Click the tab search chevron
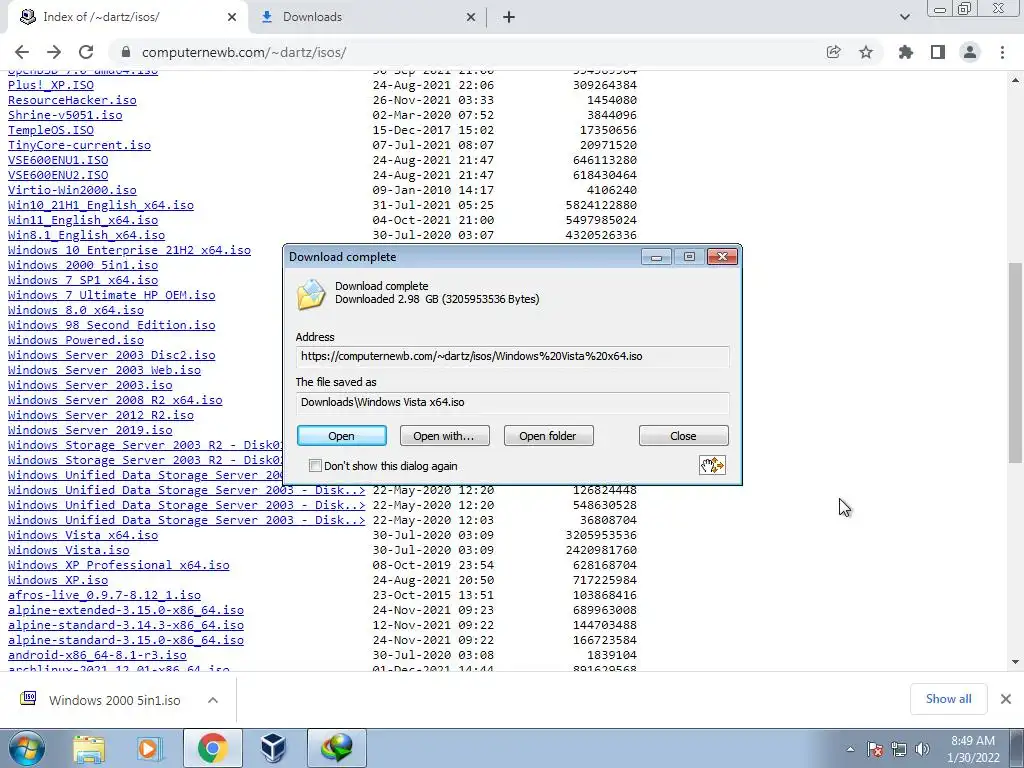 [904, 17]
